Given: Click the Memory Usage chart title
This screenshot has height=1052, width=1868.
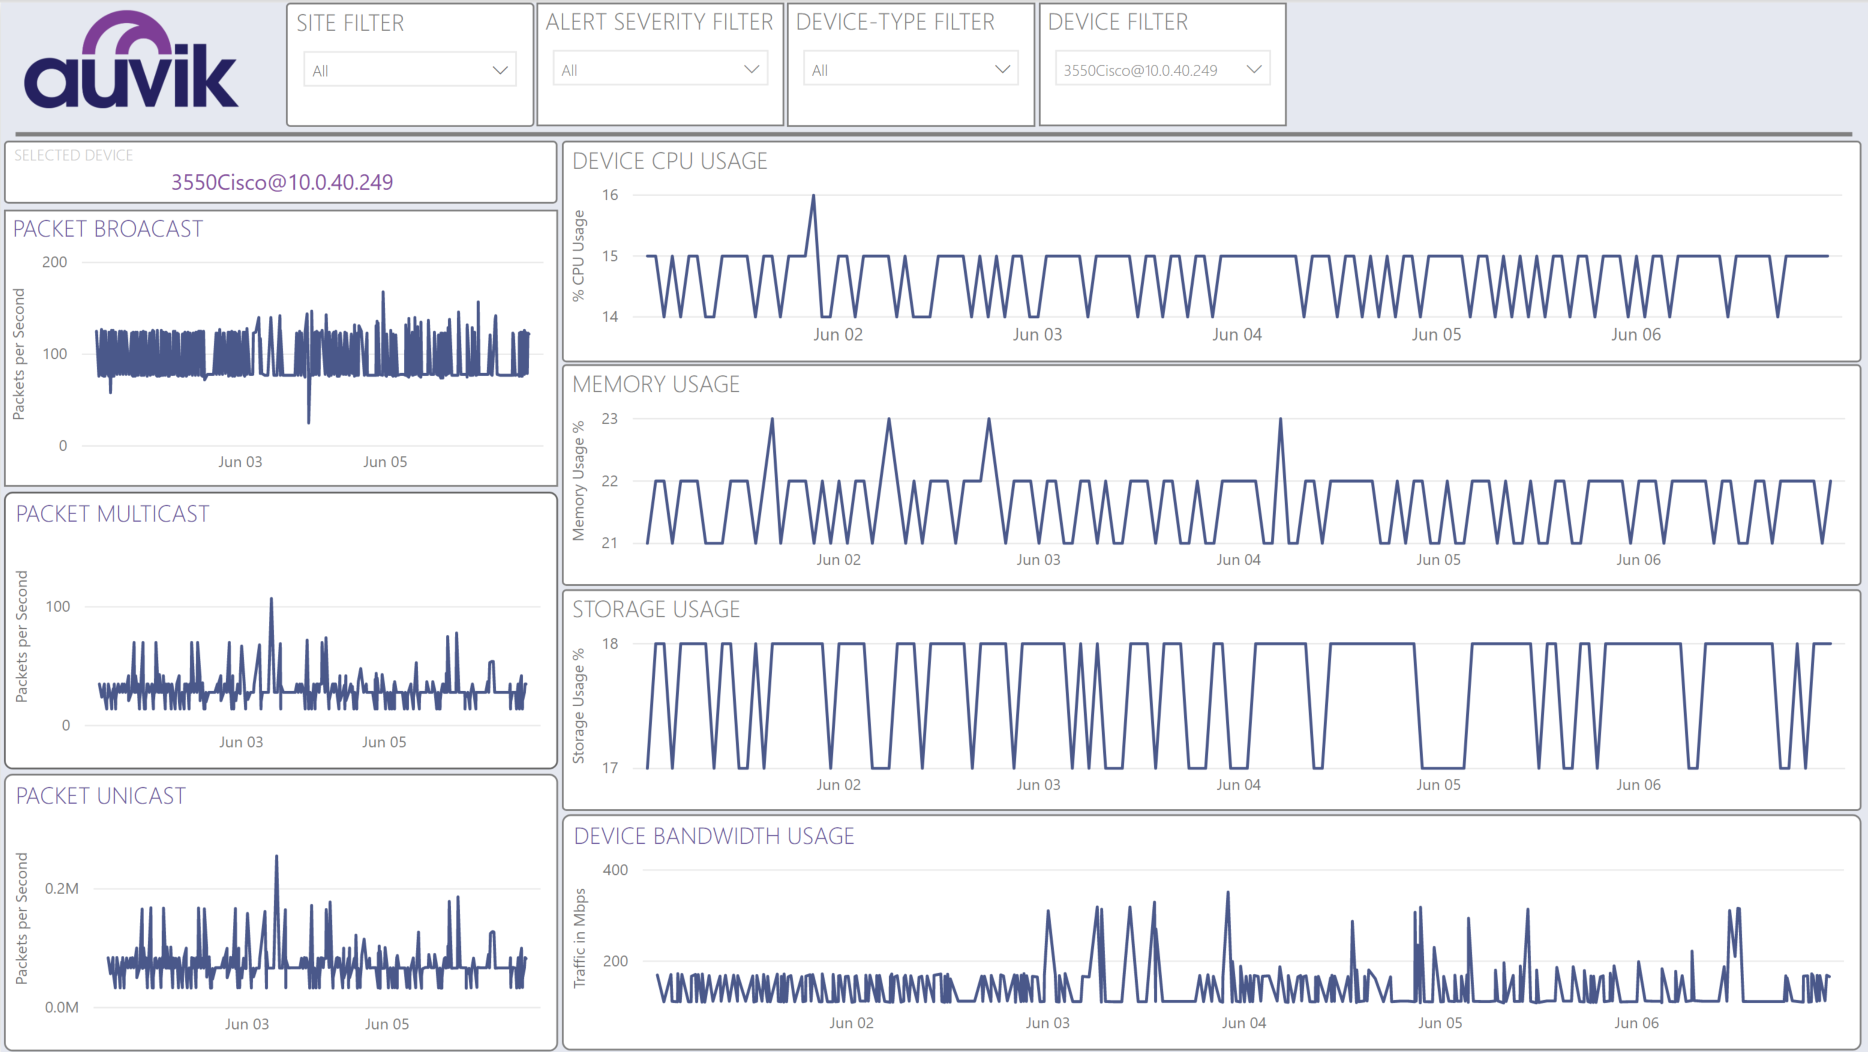Looking at the screenshot, I should (x=656, y=384).
